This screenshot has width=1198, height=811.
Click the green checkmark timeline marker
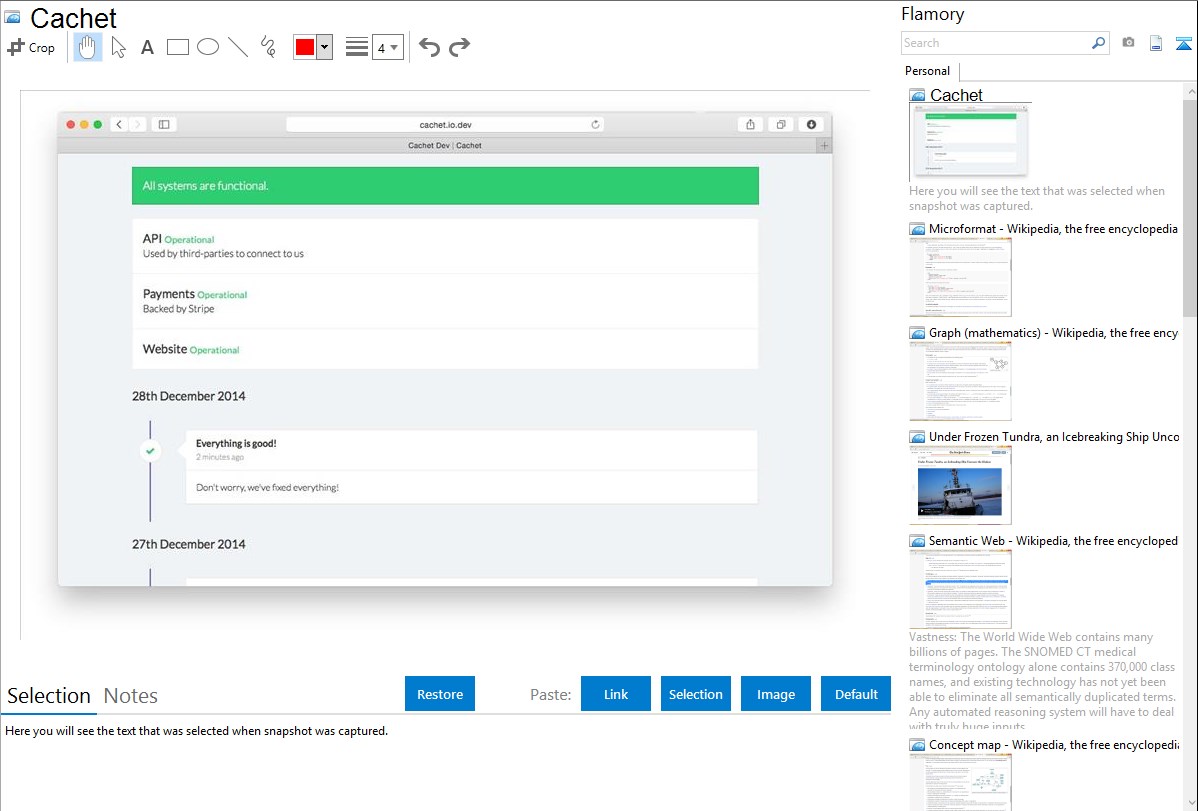151,451
